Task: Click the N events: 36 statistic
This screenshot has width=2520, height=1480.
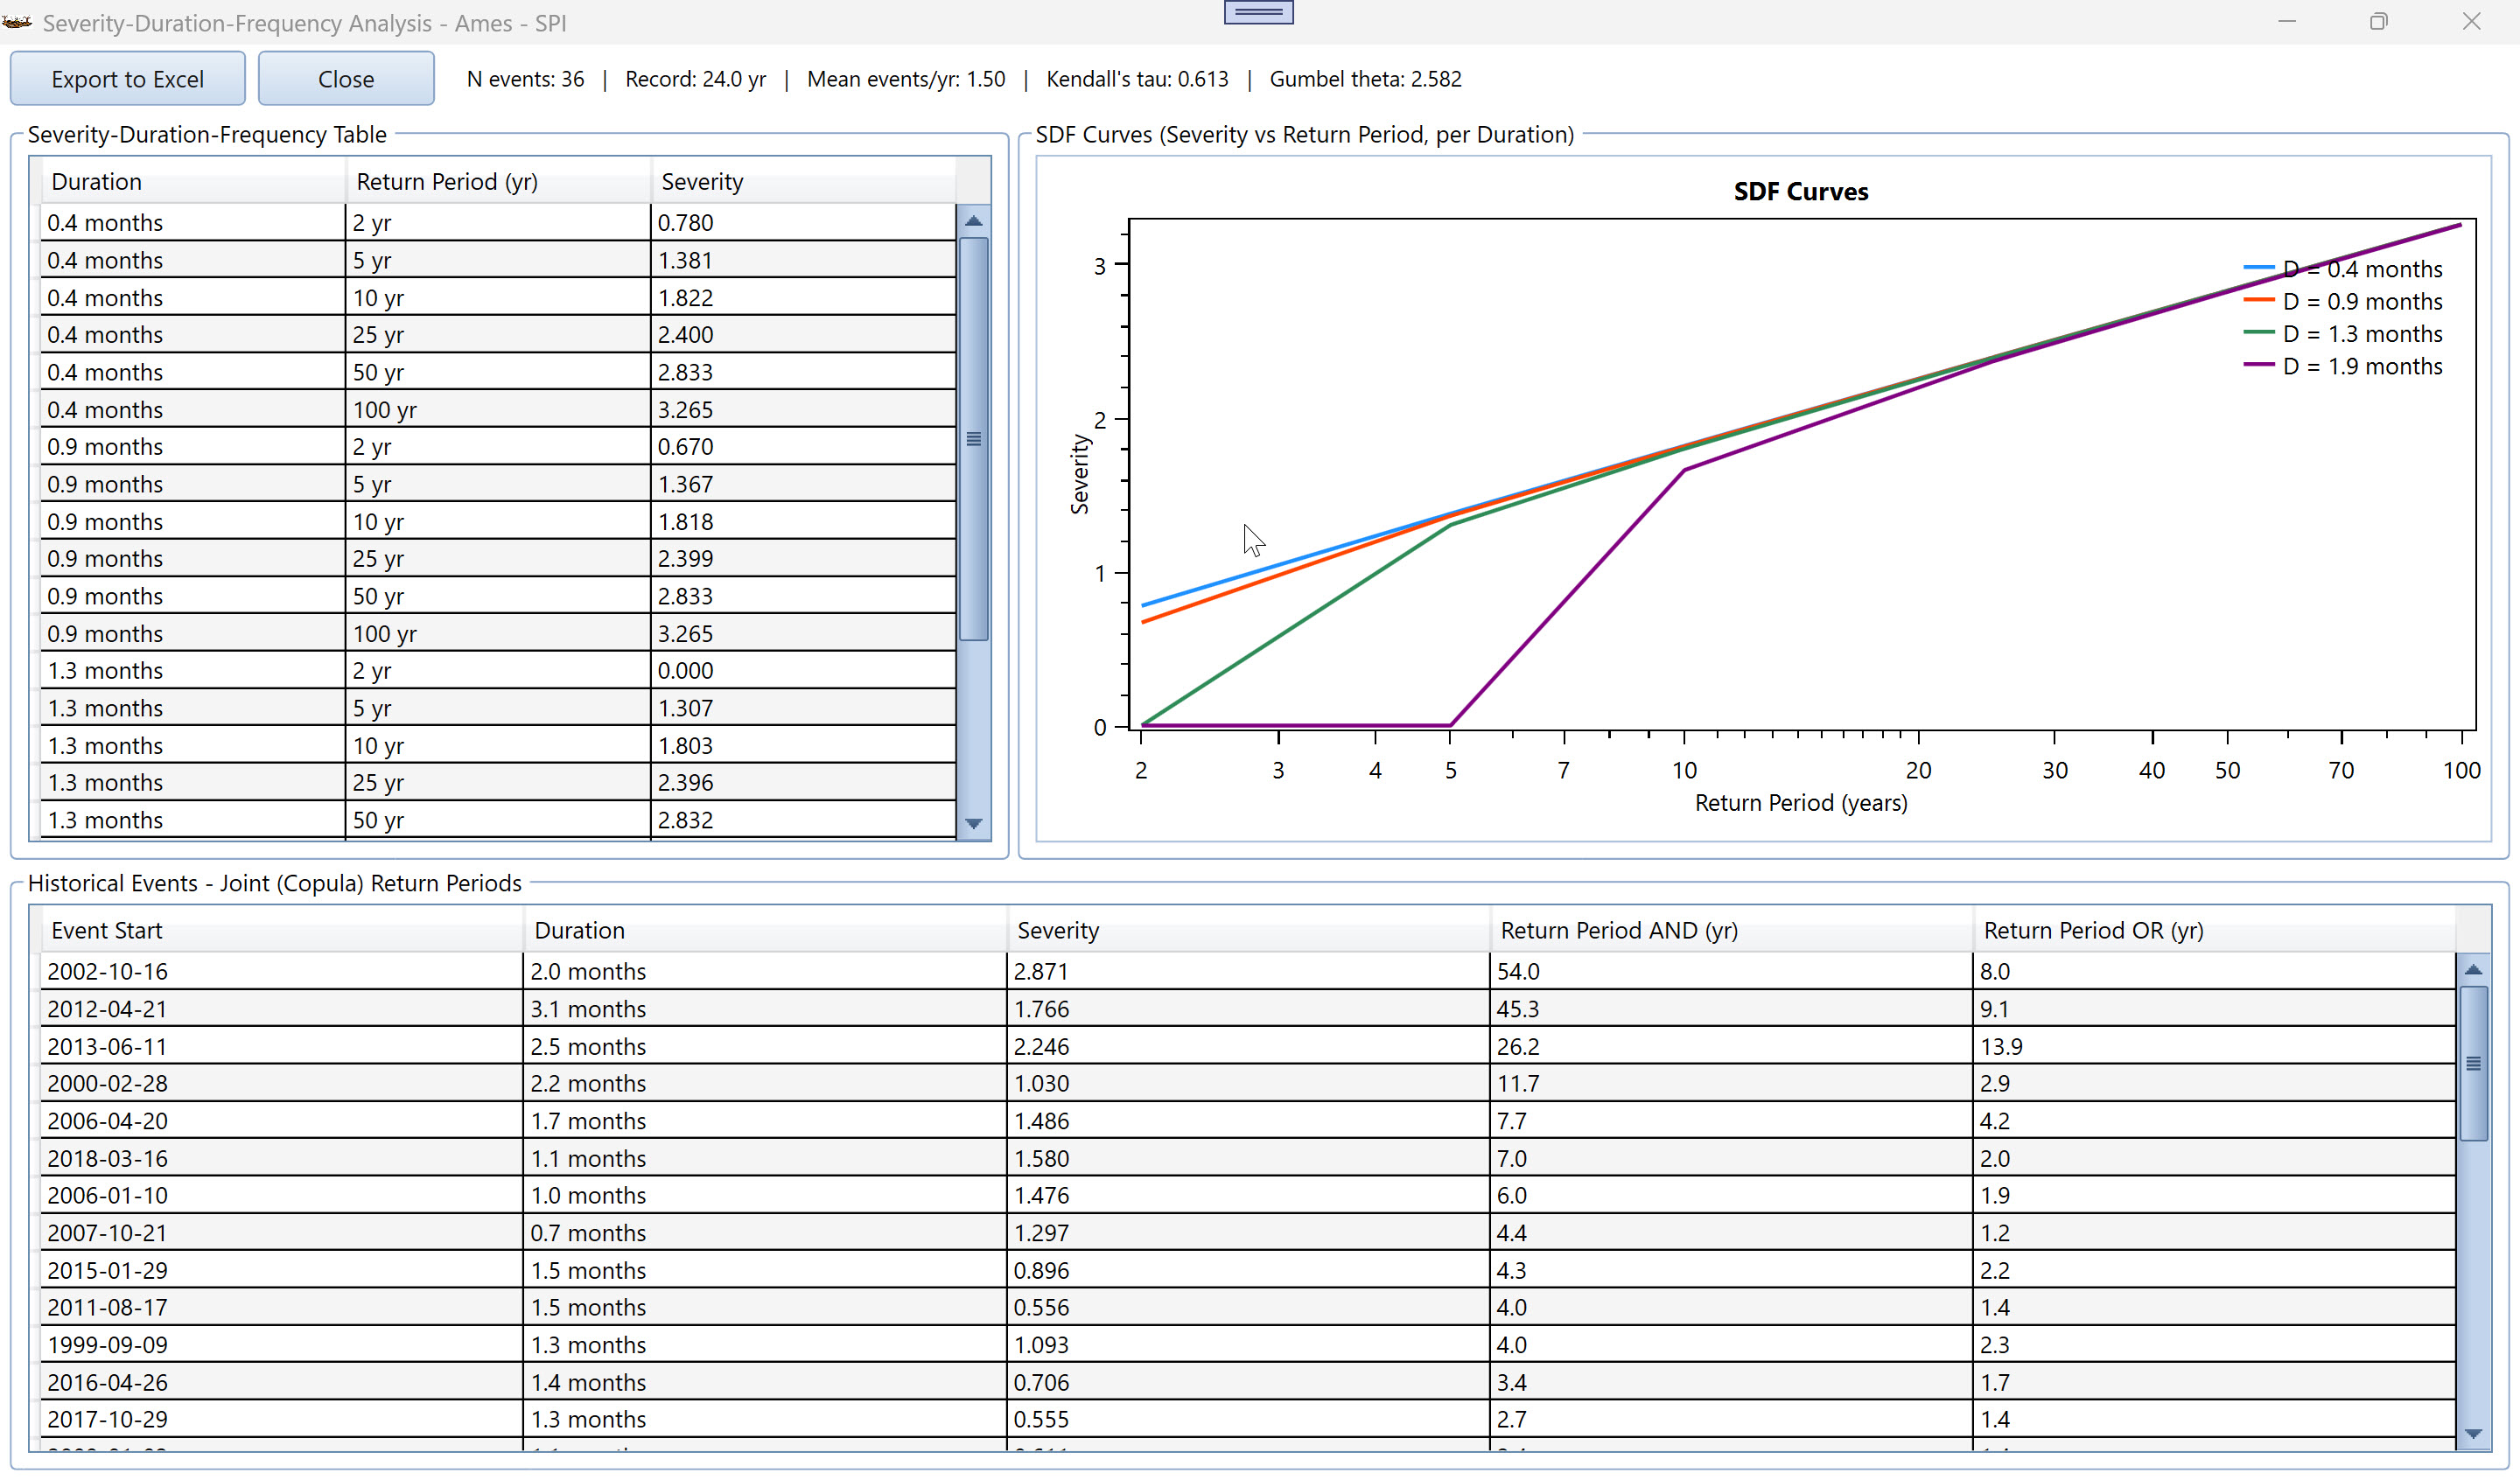Action: pos(525,79)
